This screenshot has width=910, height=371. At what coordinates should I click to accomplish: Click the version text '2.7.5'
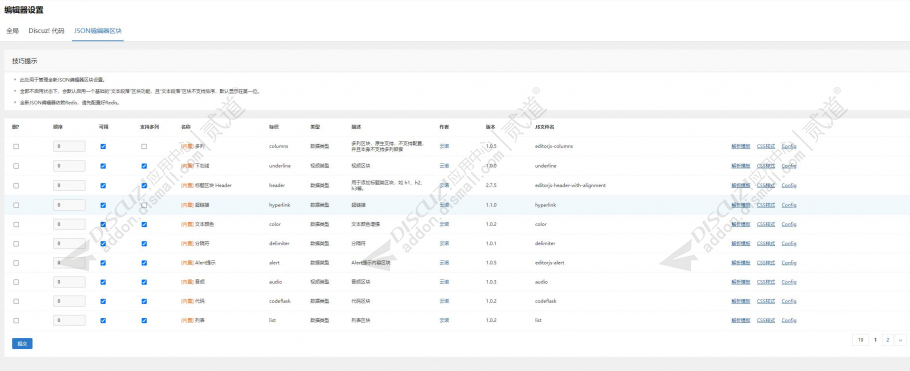(x=491, y=186)
